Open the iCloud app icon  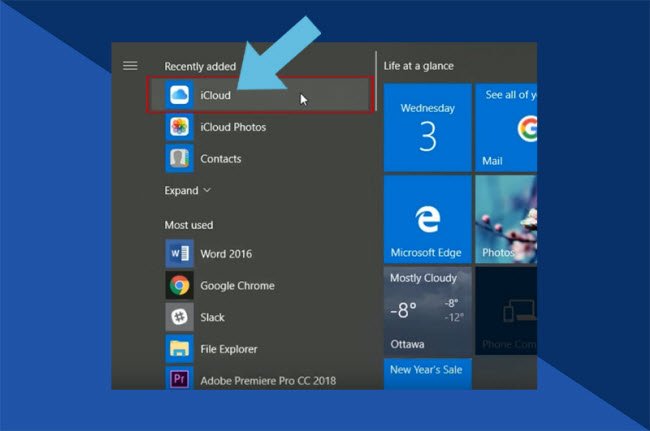[179, 95]
